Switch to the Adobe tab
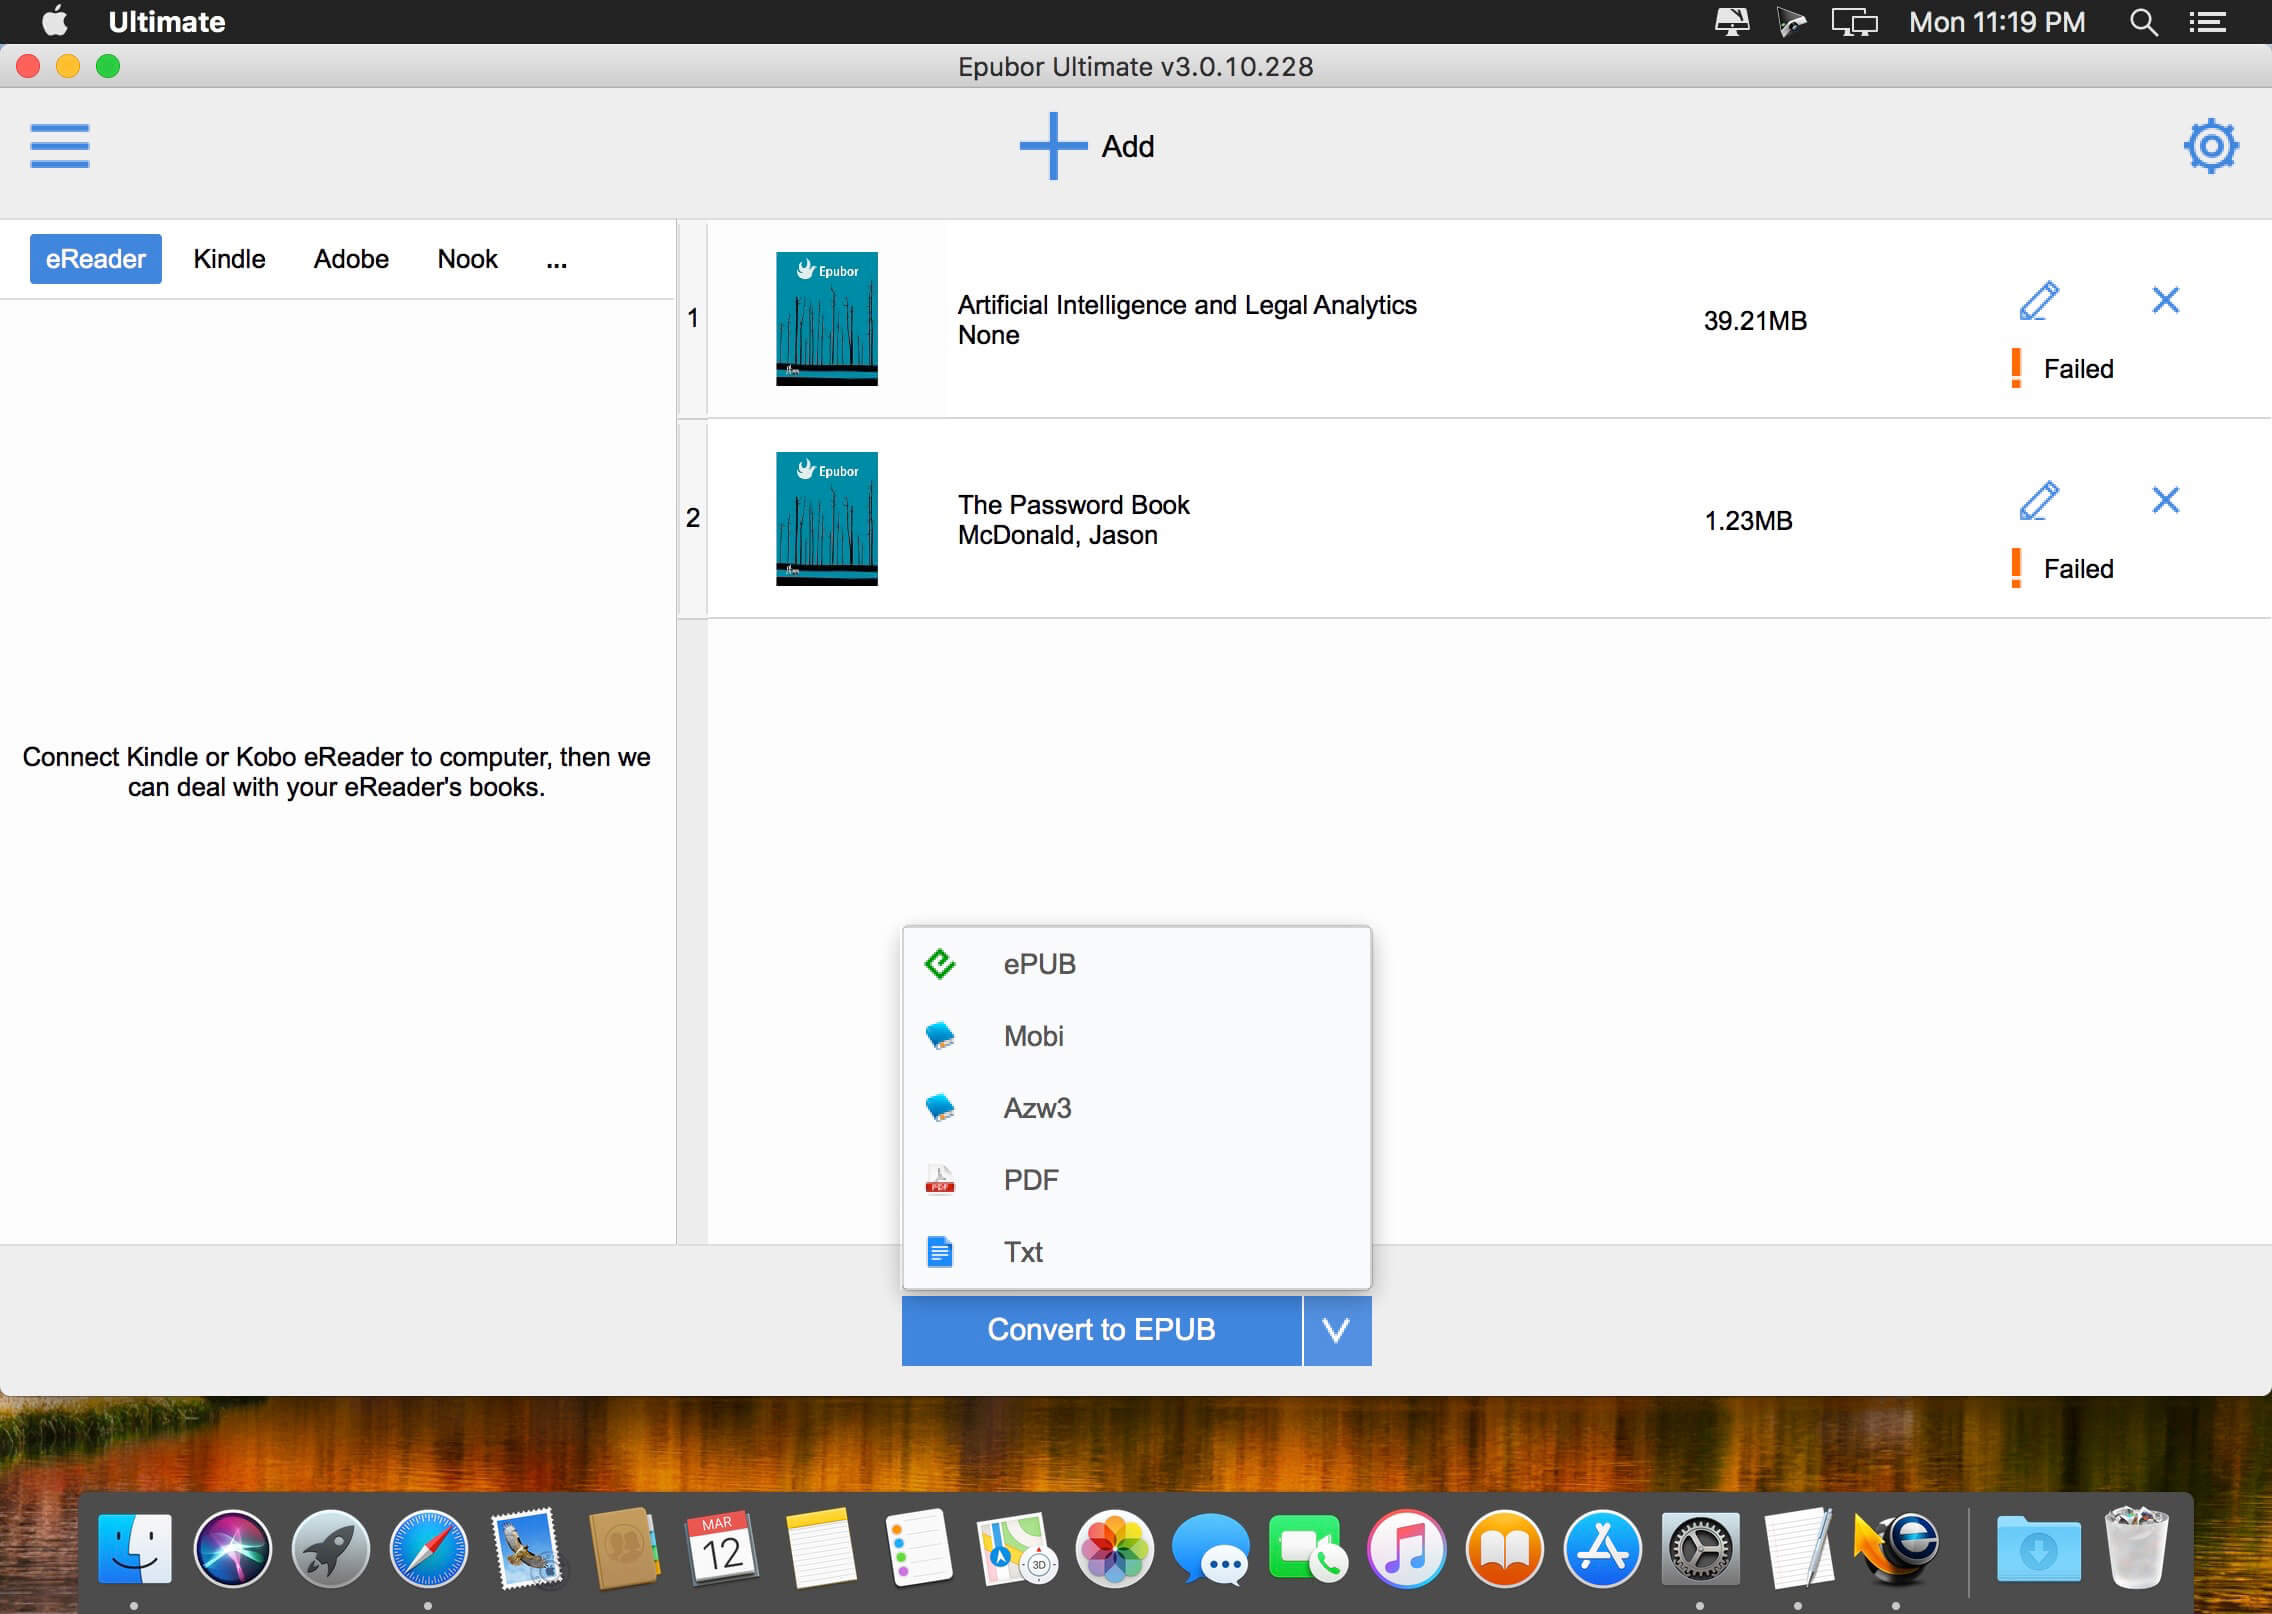Screen dimensions: 2272x1614 tap(351, 259)
